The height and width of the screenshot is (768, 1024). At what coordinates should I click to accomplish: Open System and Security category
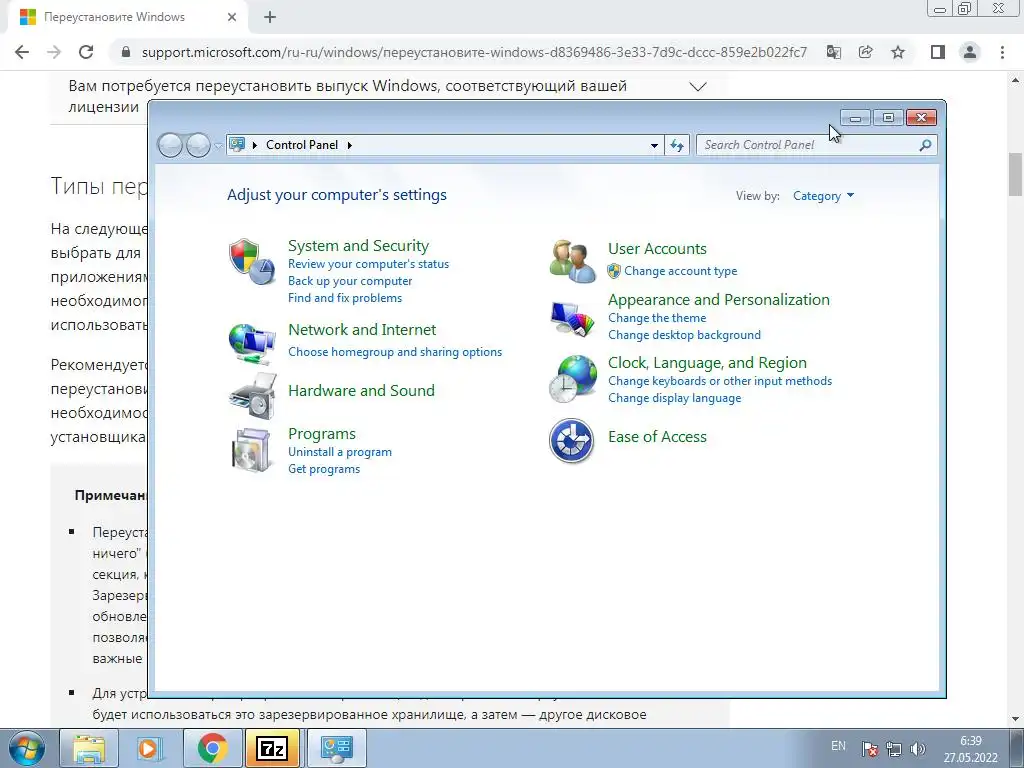pyautogui.click(x=359, y=246)
